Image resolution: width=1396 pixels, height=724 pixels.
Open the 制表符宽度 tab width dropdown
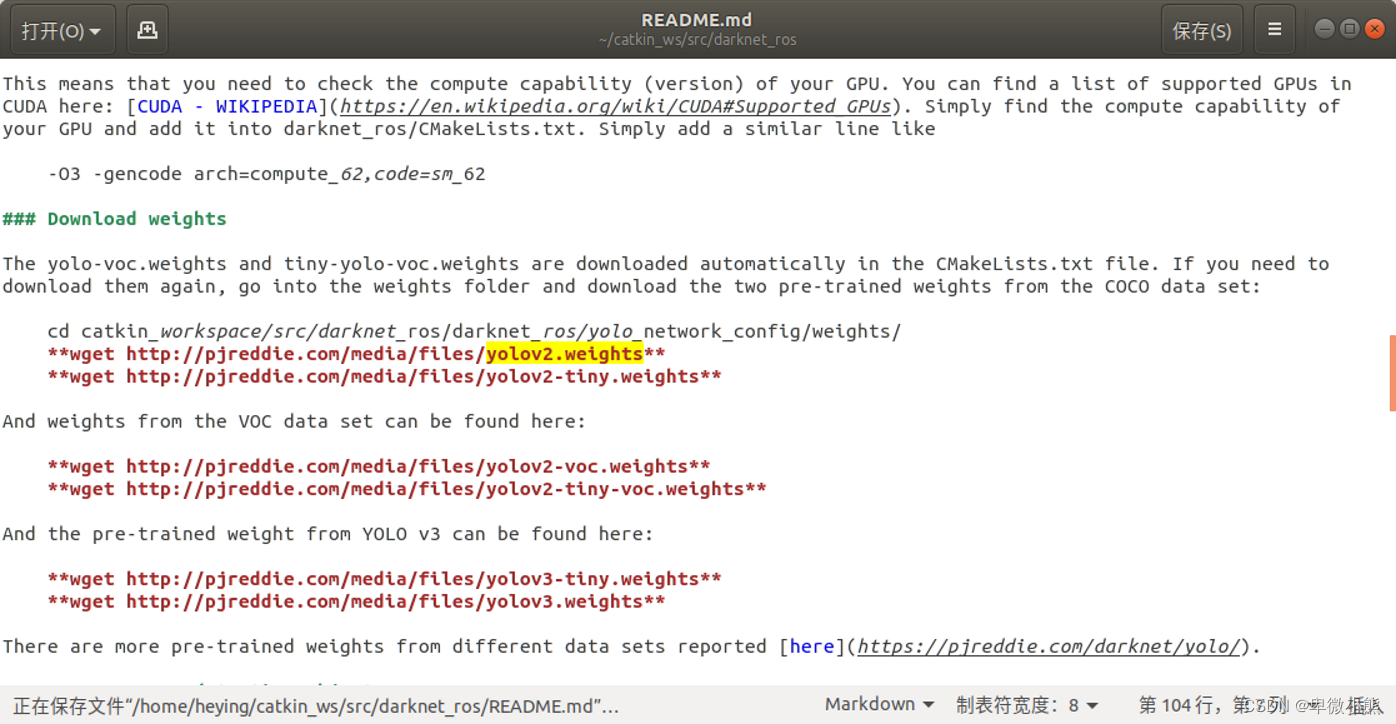point(1028,704)
